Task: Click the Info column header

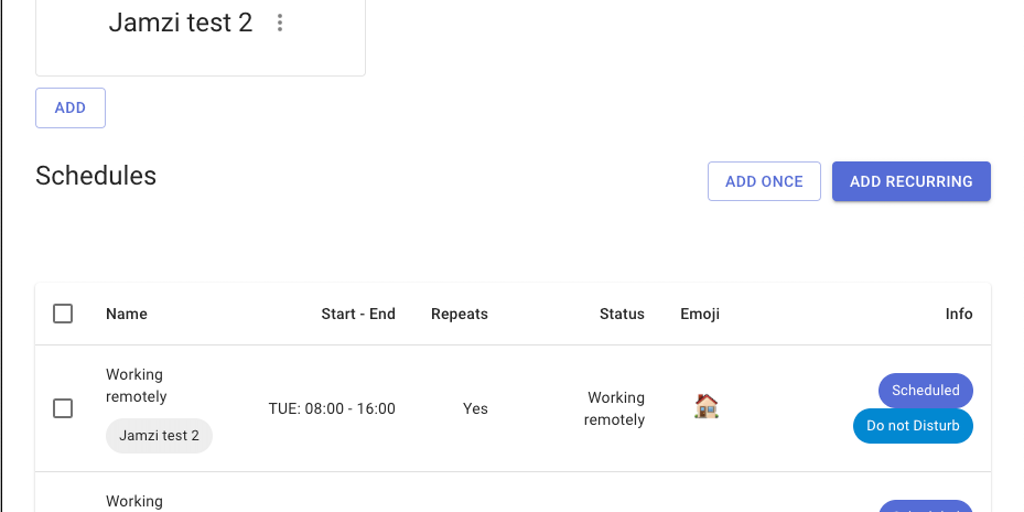Action: [958, 314]
